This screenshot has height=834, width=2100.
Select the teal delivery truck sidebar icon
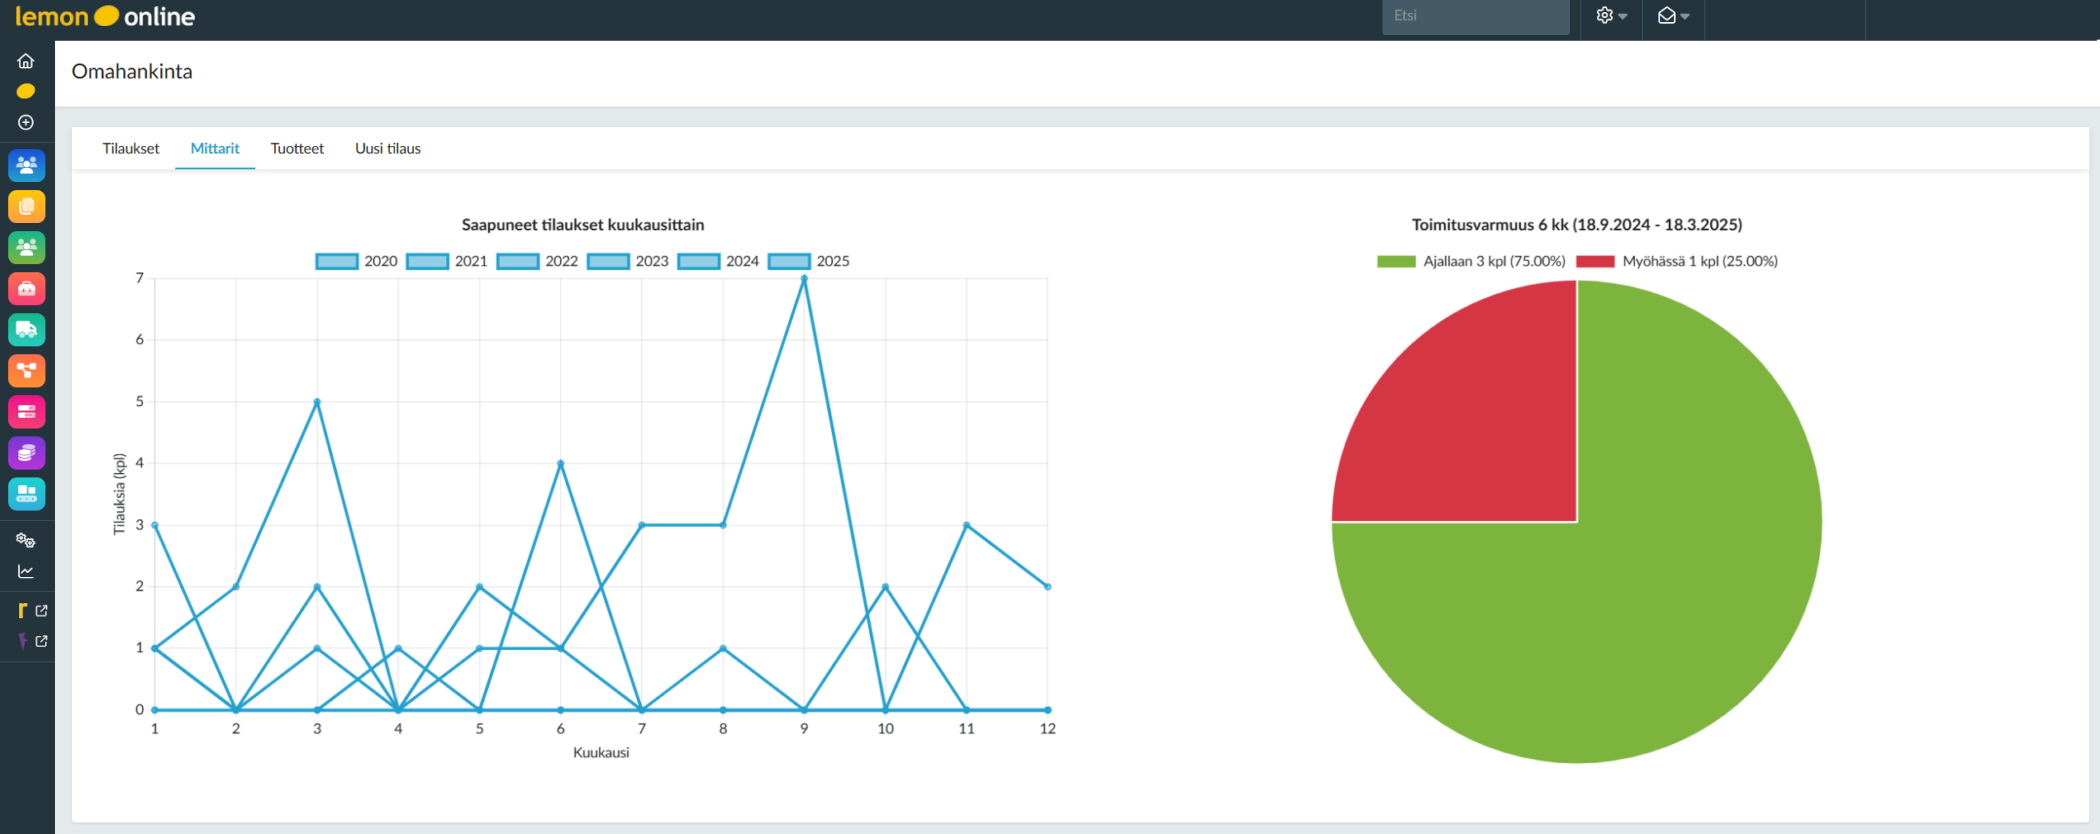click(27, 330)
